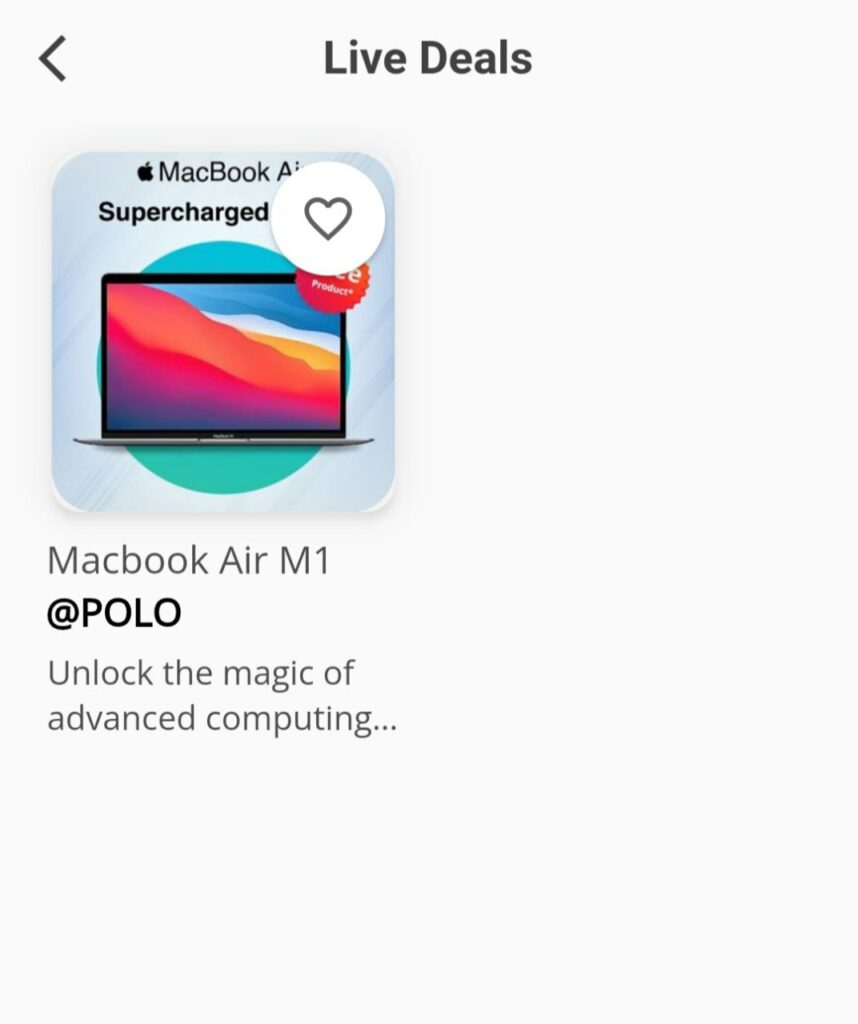Click the truncated "advanced computing..." text line
858x1024 pixels.
[222, 718]
